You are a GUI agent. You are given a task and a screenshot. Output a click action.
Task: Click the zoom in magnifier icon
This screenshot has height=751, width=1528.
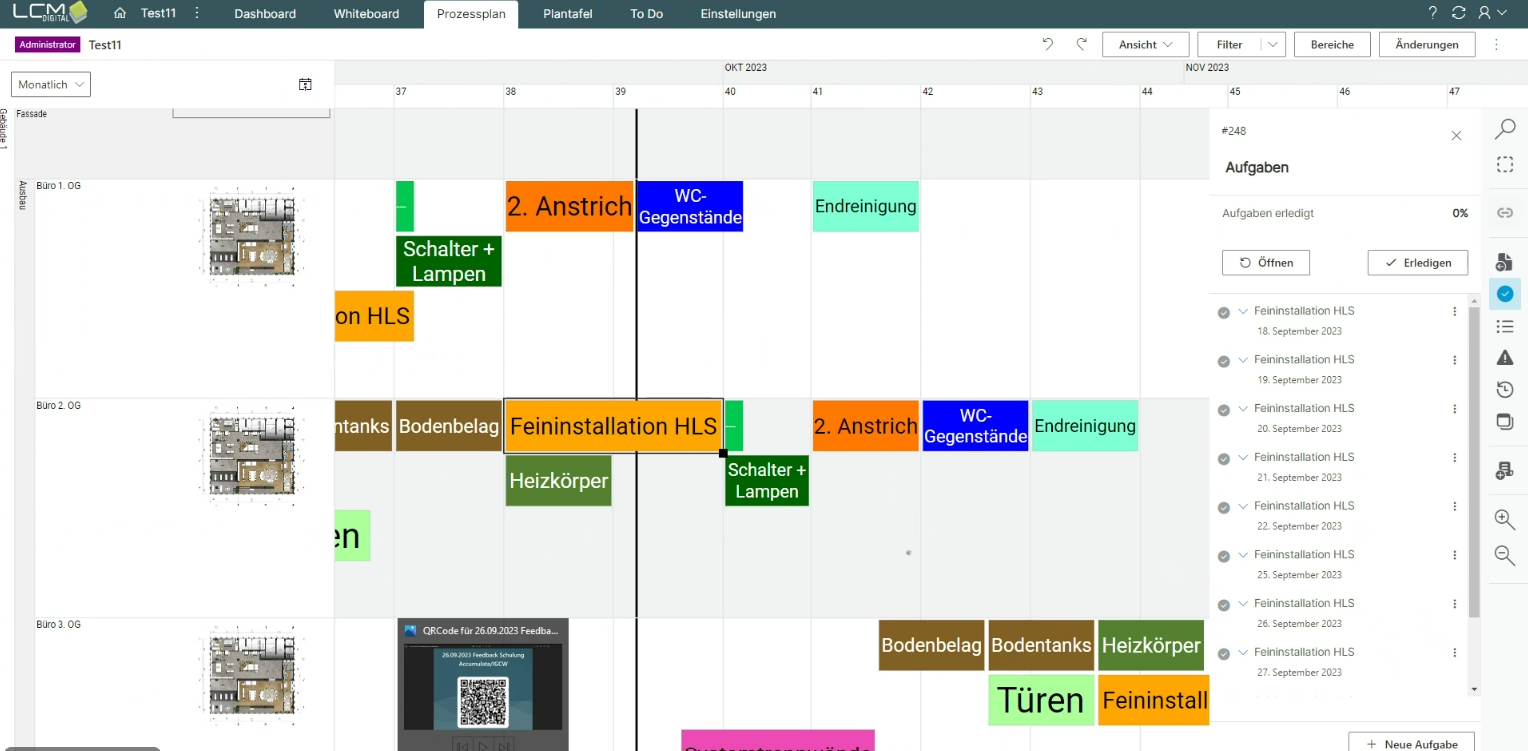click(x=1504, y=519)
